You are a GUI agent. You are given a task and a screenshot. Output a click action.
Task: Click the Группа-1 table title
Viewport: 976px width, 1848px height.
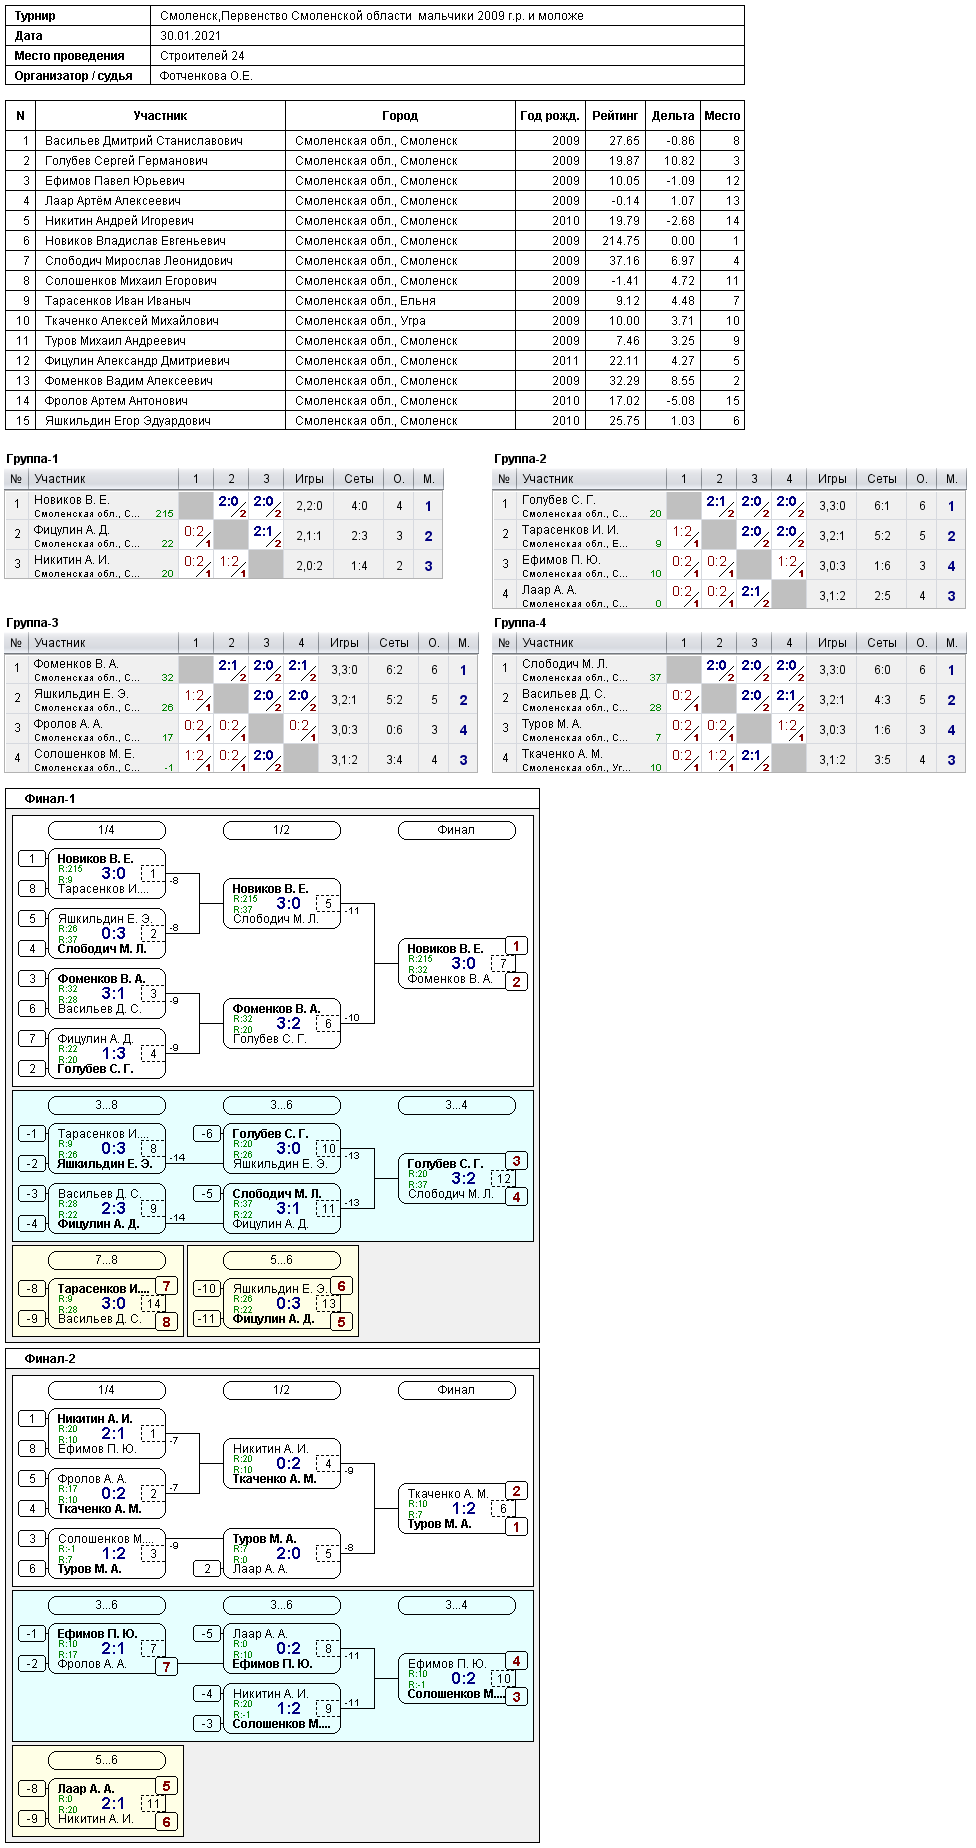[32, 459]
